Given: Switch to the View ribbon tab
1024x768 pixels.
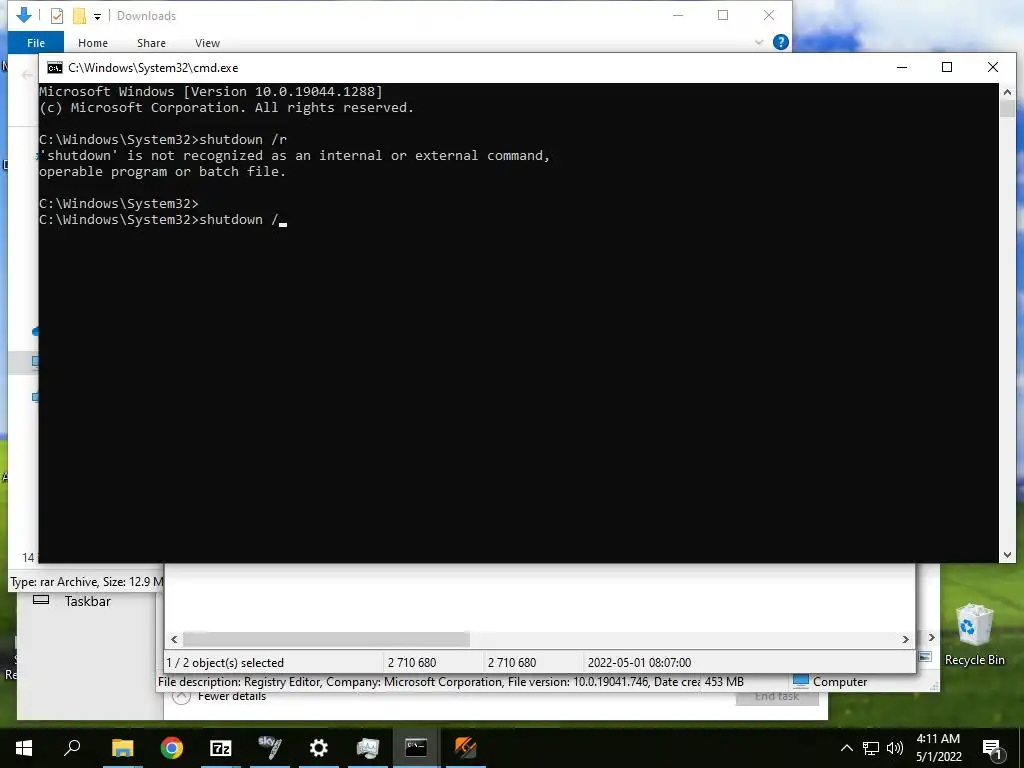Looking at the screenshot, I should pyautogui.click(x=207, y=42).
